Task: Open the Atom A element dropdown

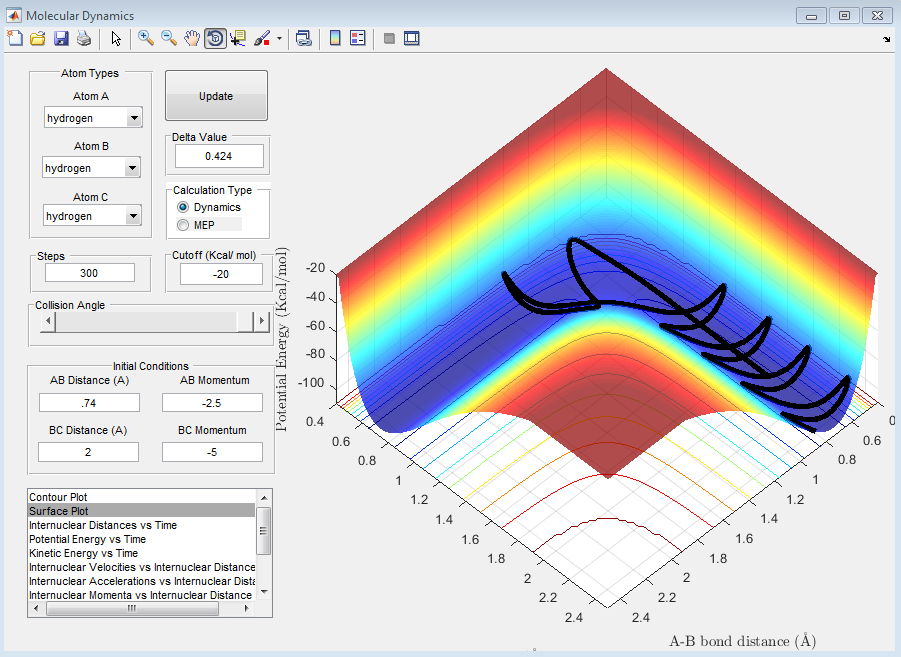Action: (x=134, y=118)
